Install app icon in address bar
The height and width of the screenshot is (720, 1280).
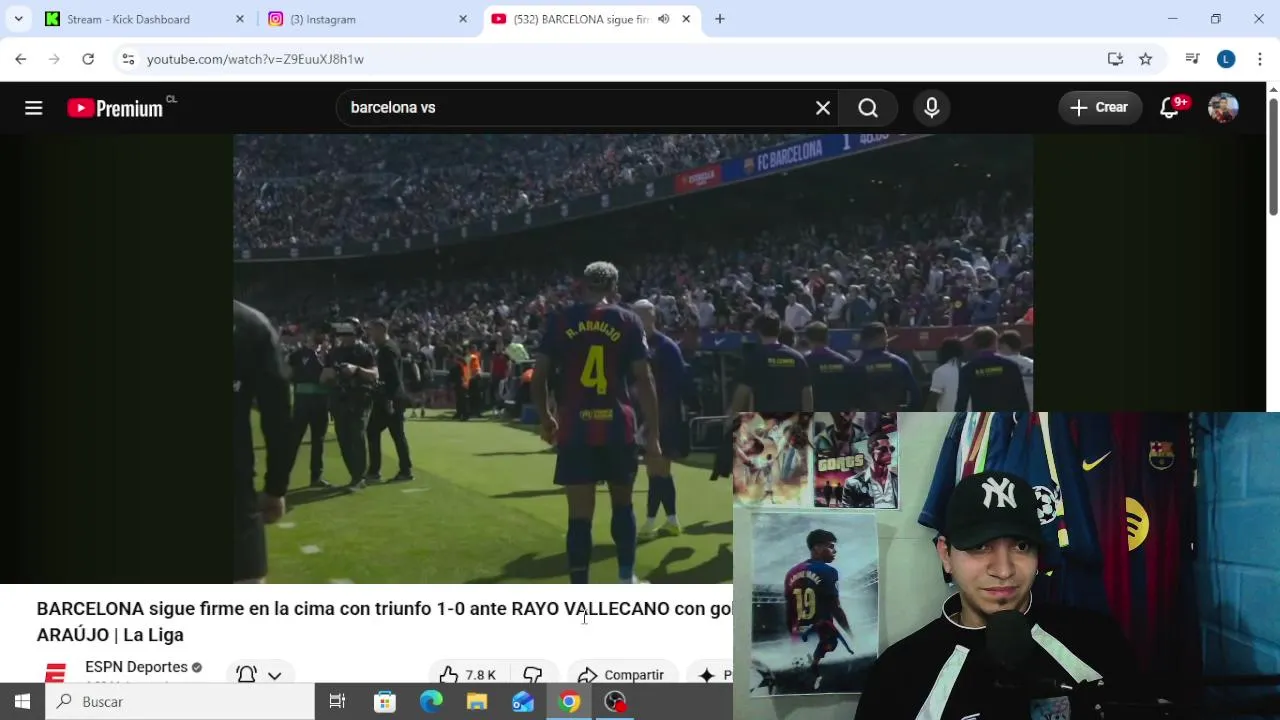point(1115,59)
